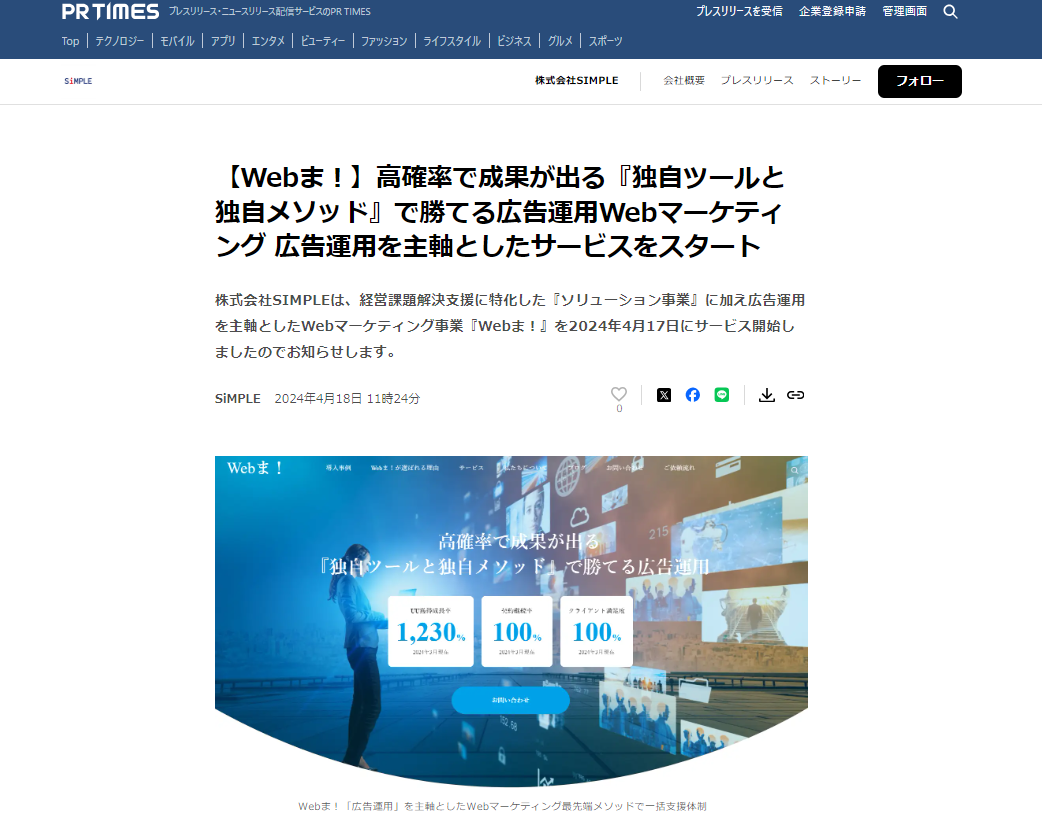The height and width of the screenshot is (814, 1042).
Task: Share the release on LINE
Action: coord(722,395)
